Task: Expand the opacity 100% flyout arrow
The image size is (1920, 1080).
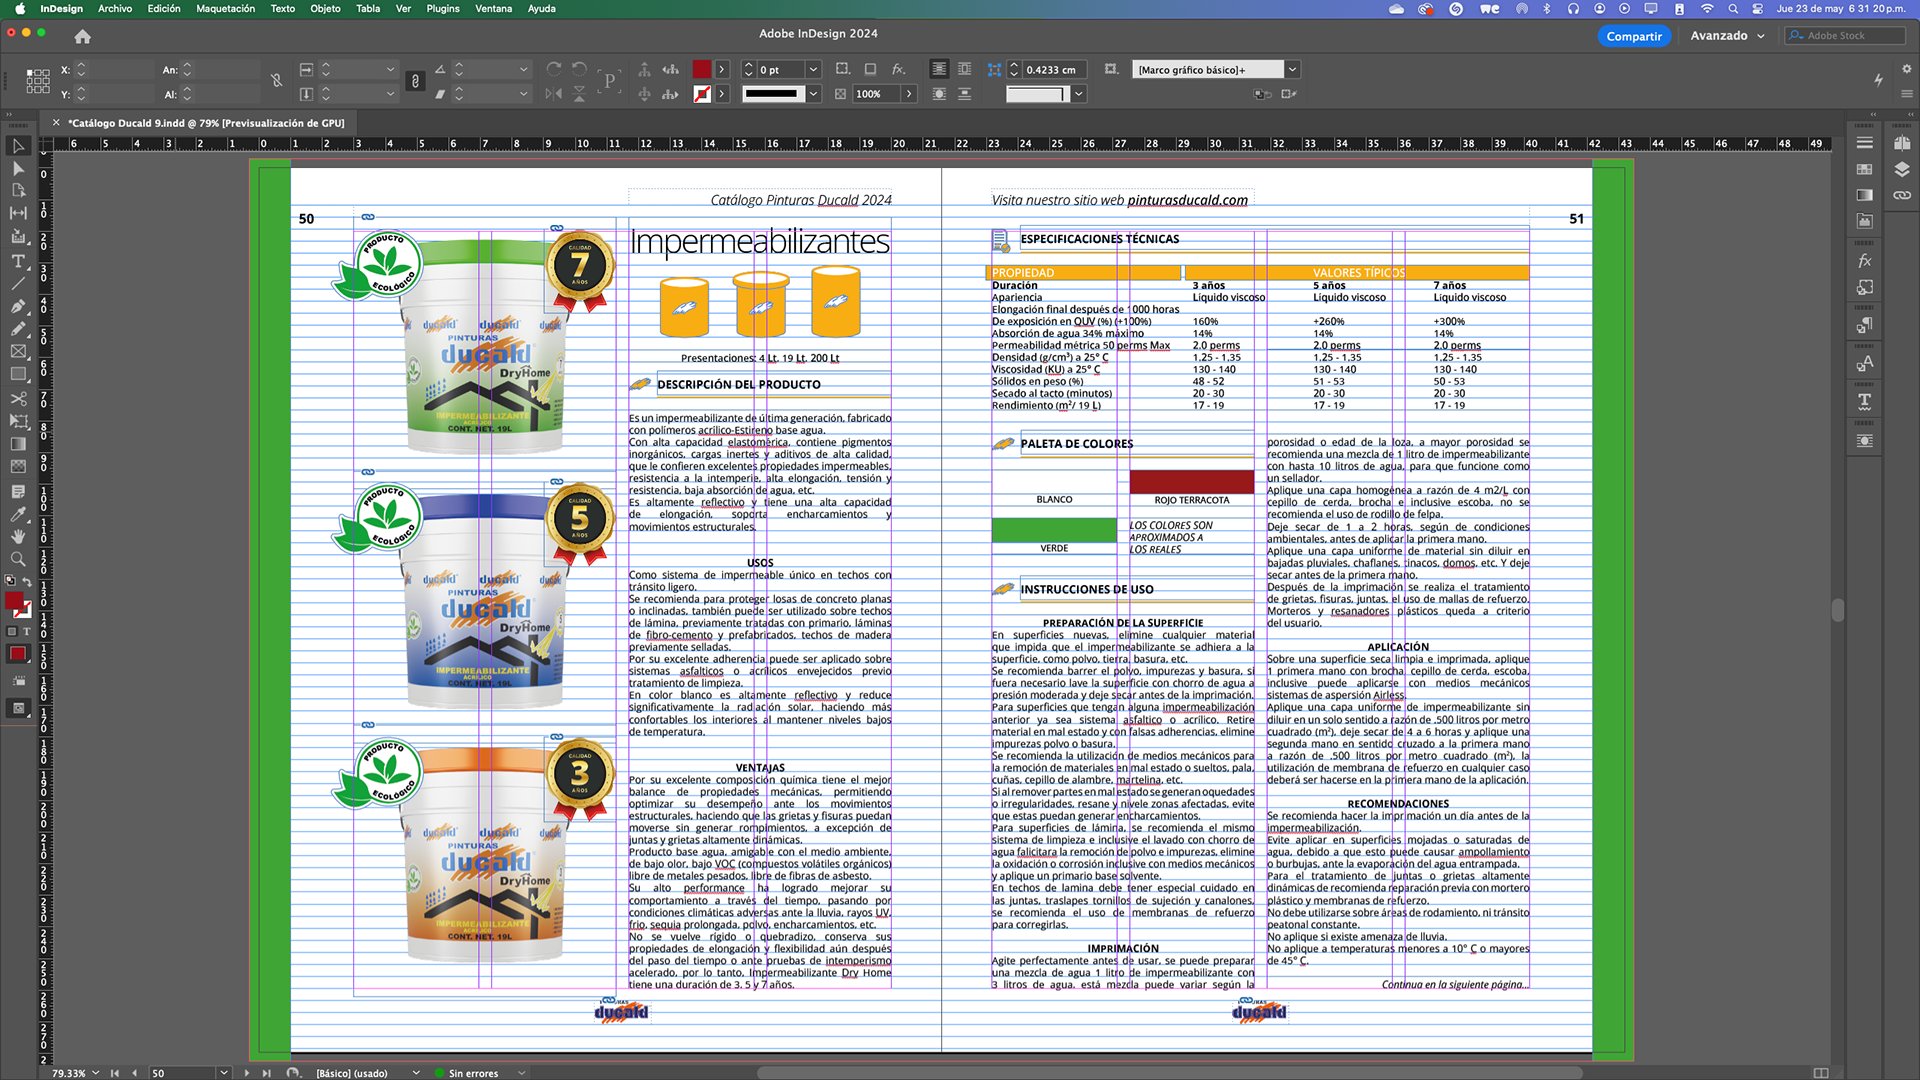Action: click(x=909, y=94)
